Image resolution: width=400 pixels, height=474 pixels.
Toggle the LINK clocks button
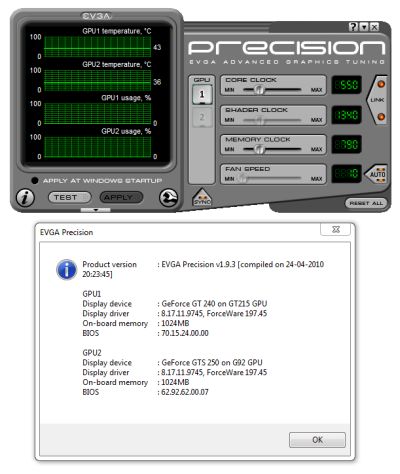pyautogui.click(x=378, y=100)
